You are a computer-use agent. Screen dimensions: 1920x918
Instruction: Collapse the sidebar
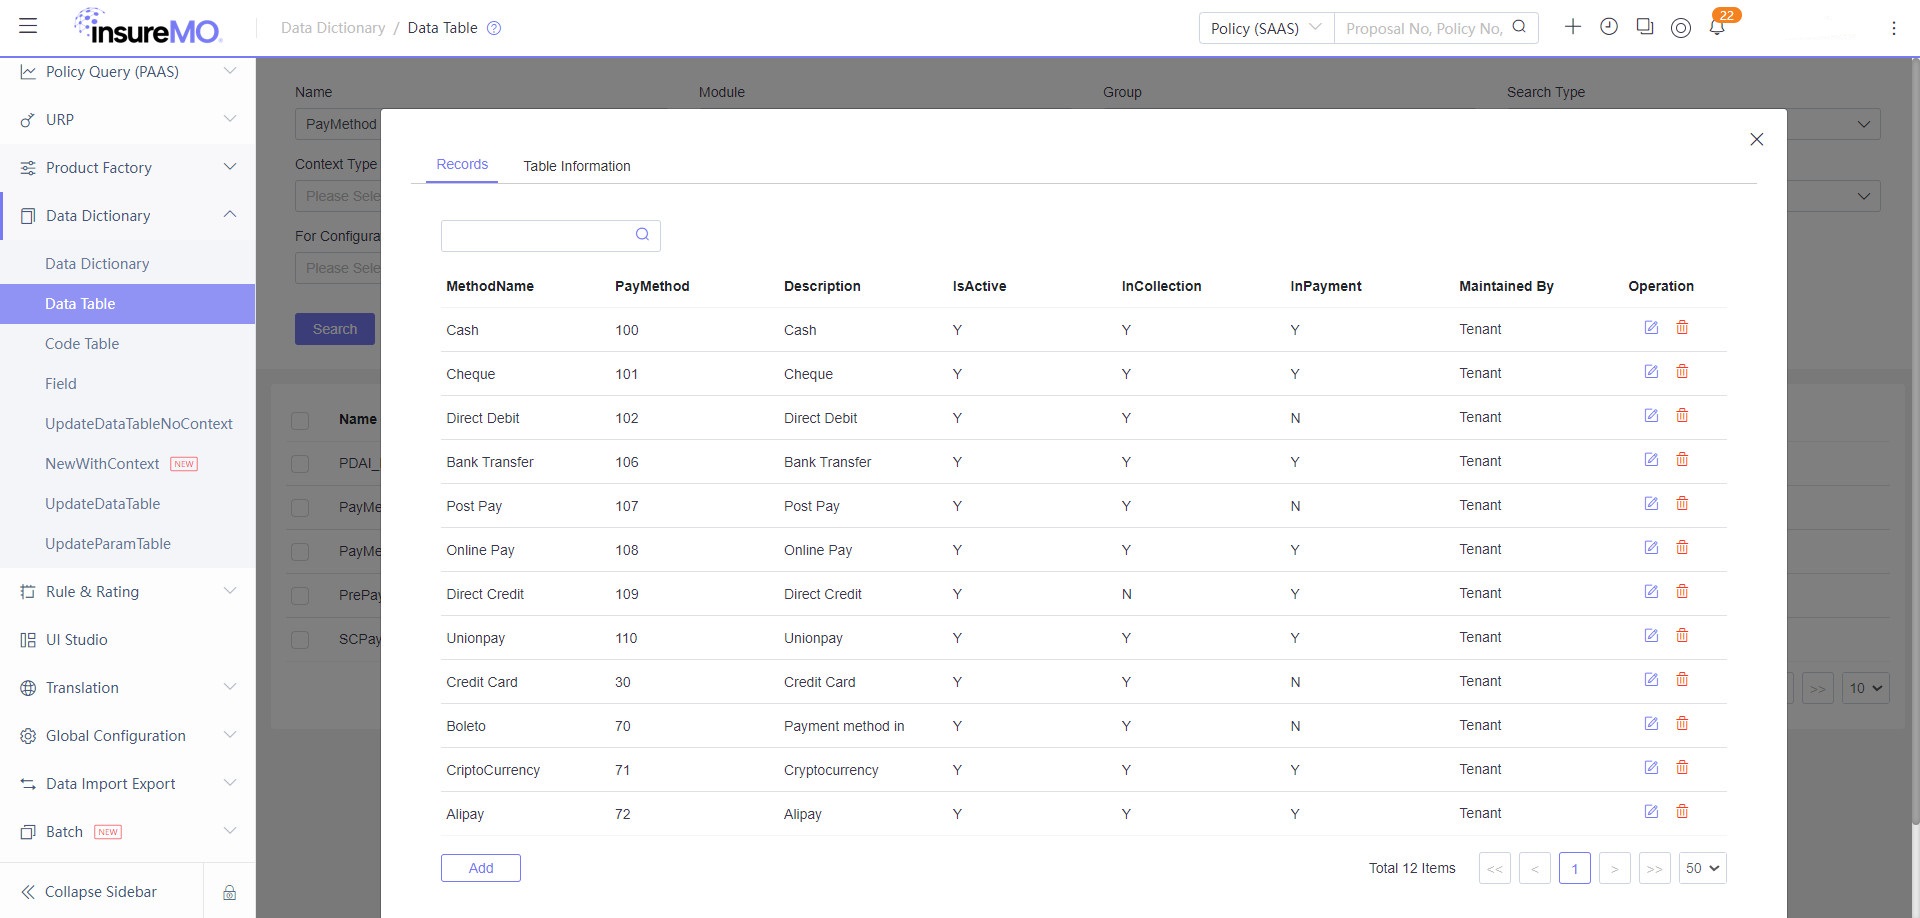(x=101, y=892)
